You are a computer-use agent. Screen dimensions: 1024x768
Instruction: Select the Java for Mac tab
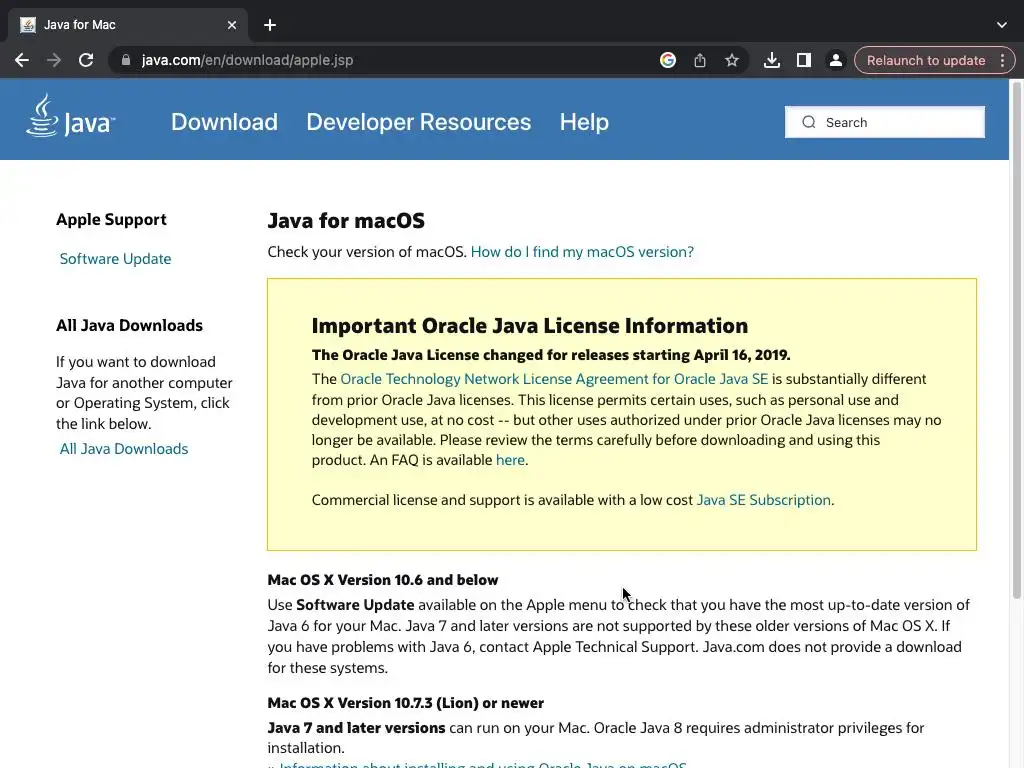tap(127, 25)
